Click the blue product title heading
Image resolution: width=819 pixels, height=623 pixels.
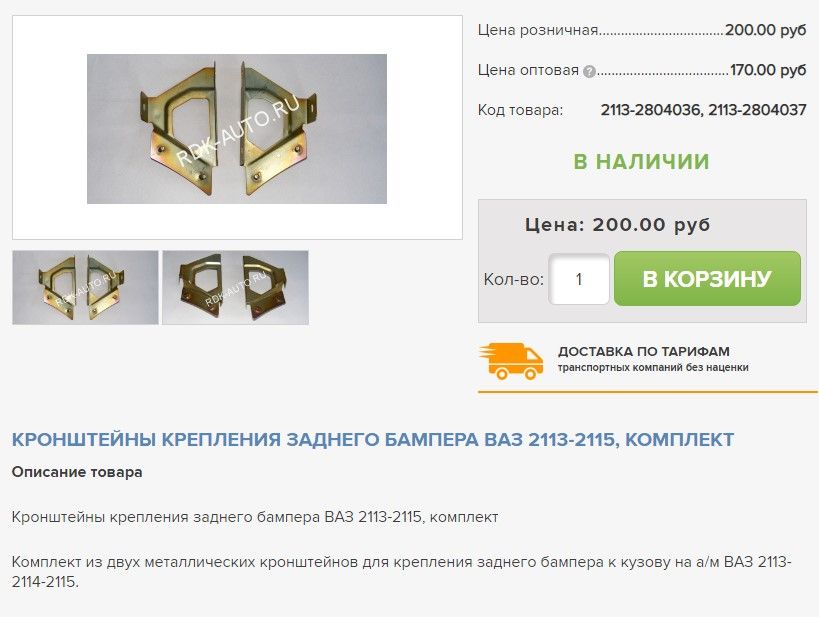point(373,440)
